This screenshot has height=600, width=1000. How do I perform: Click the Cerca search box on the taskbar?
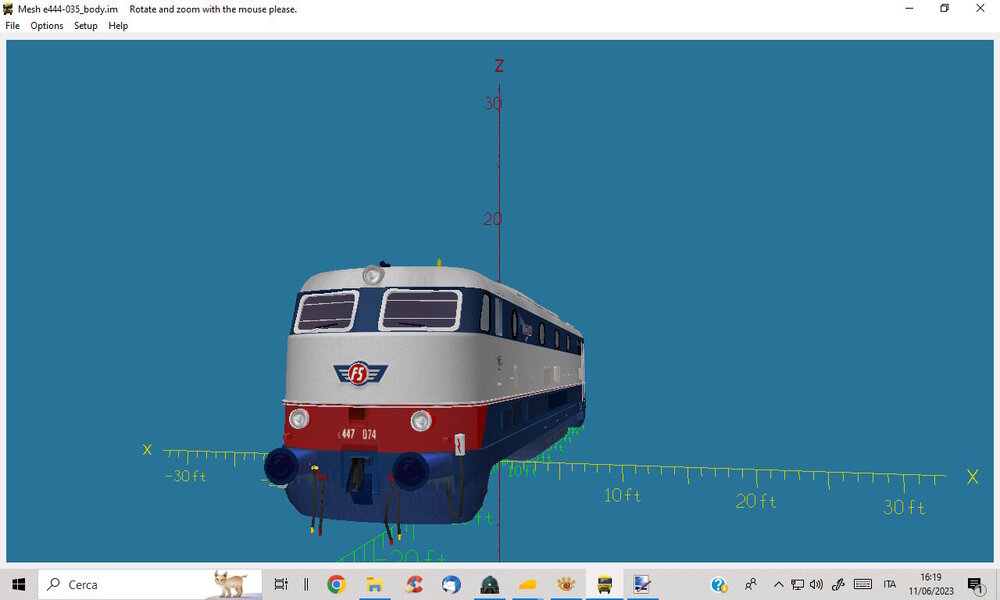click(151, 584)
